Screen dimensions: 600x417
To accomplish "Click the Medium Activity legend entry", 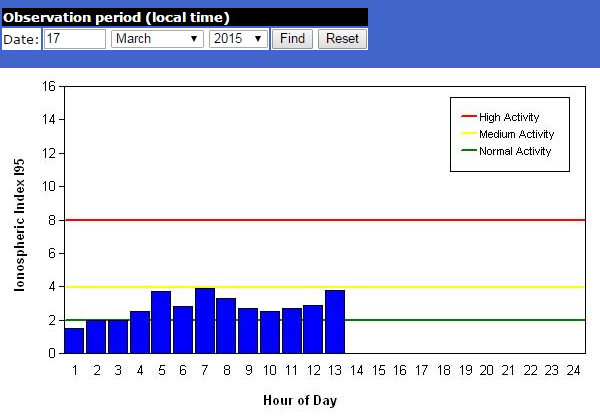I will pyautogui.click(x=515, y=134).
